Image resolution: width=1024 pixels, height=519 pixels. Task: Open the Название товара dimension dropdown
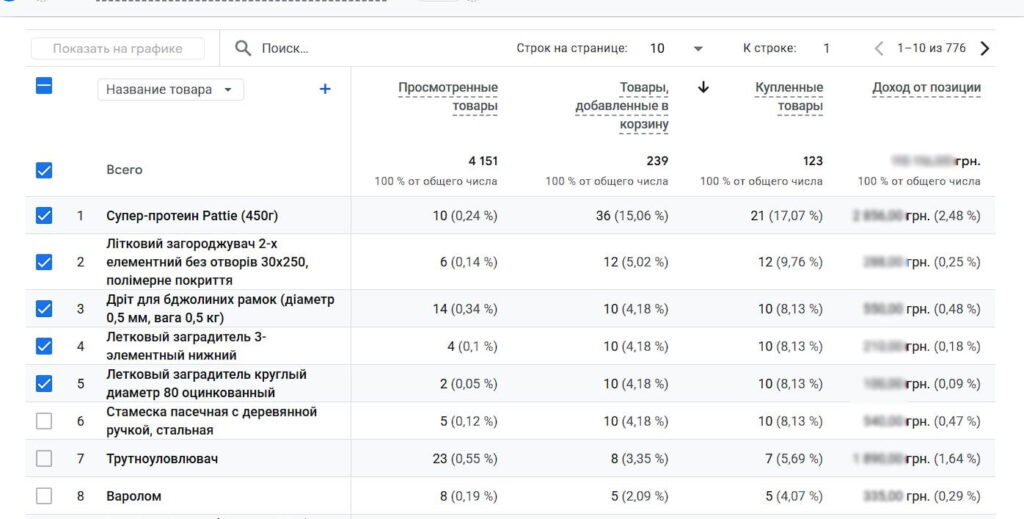[170, 89]
